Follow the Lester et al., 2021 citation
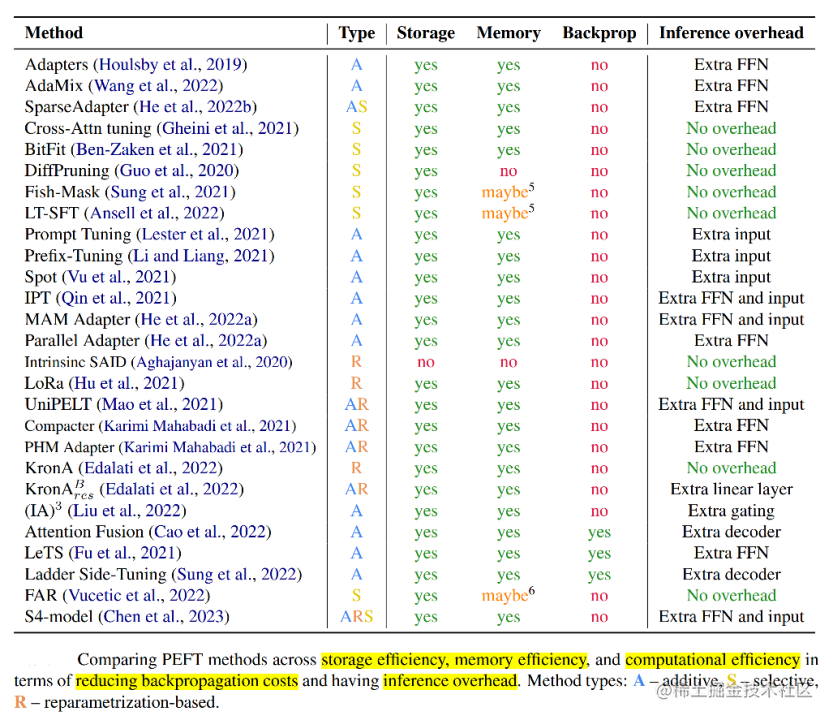This screenshot has height=720, width=833. tap(205, 235)
